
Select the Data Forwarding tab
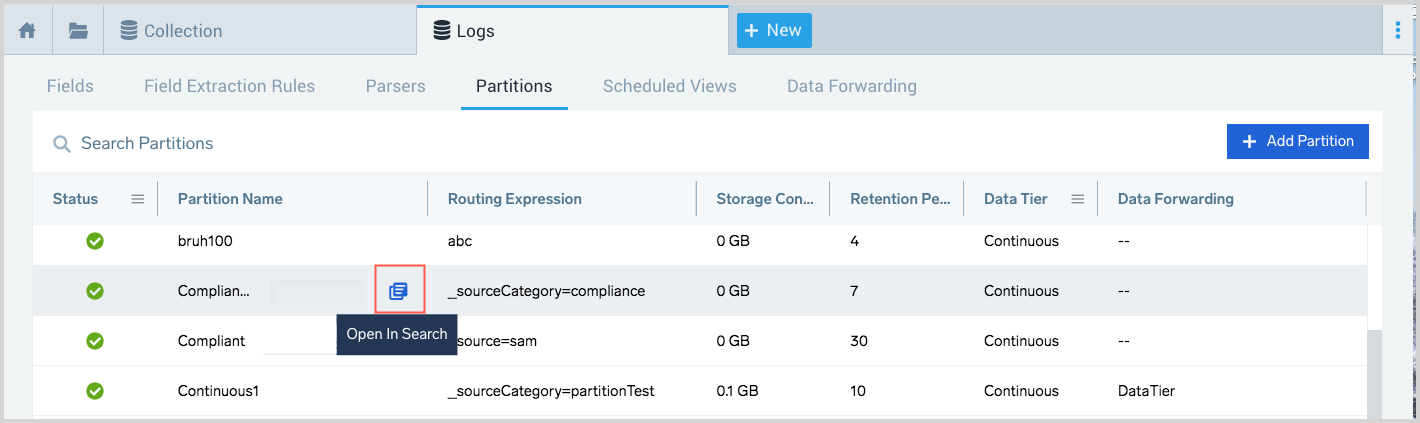tap(851, 86)
